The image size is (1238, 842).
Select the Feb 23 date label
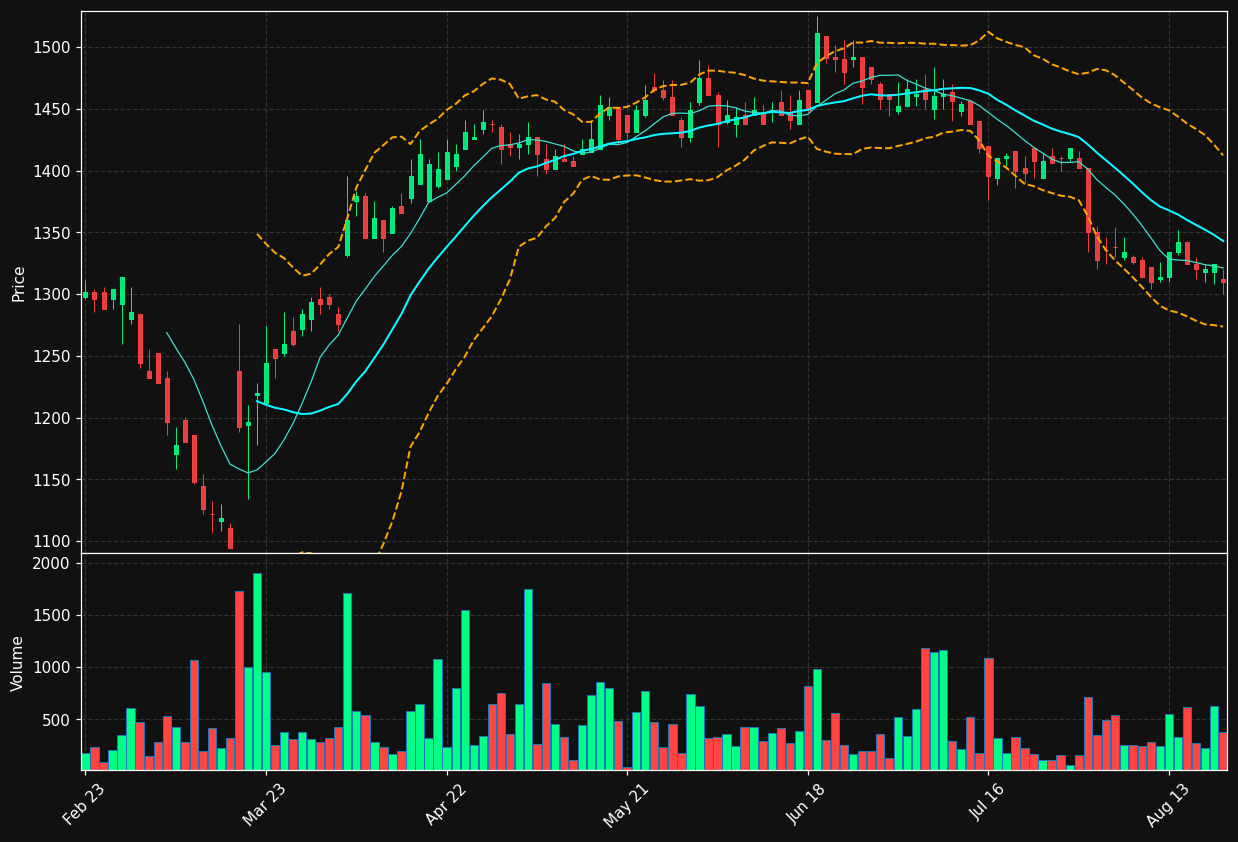point(83,803)
